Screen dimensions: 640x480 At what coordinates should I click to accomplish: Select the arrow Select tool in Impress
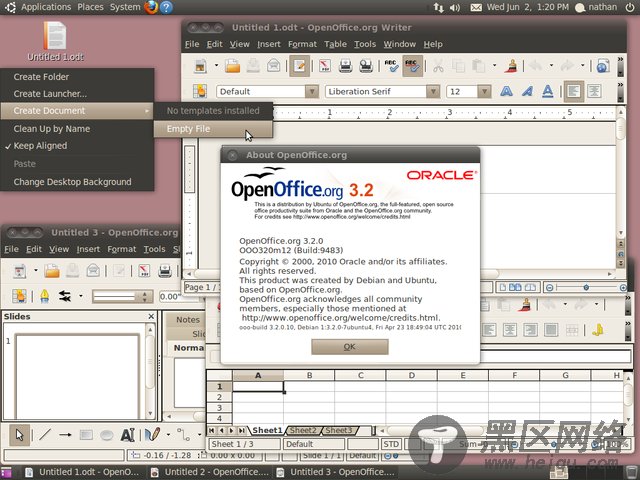point(19,435)
